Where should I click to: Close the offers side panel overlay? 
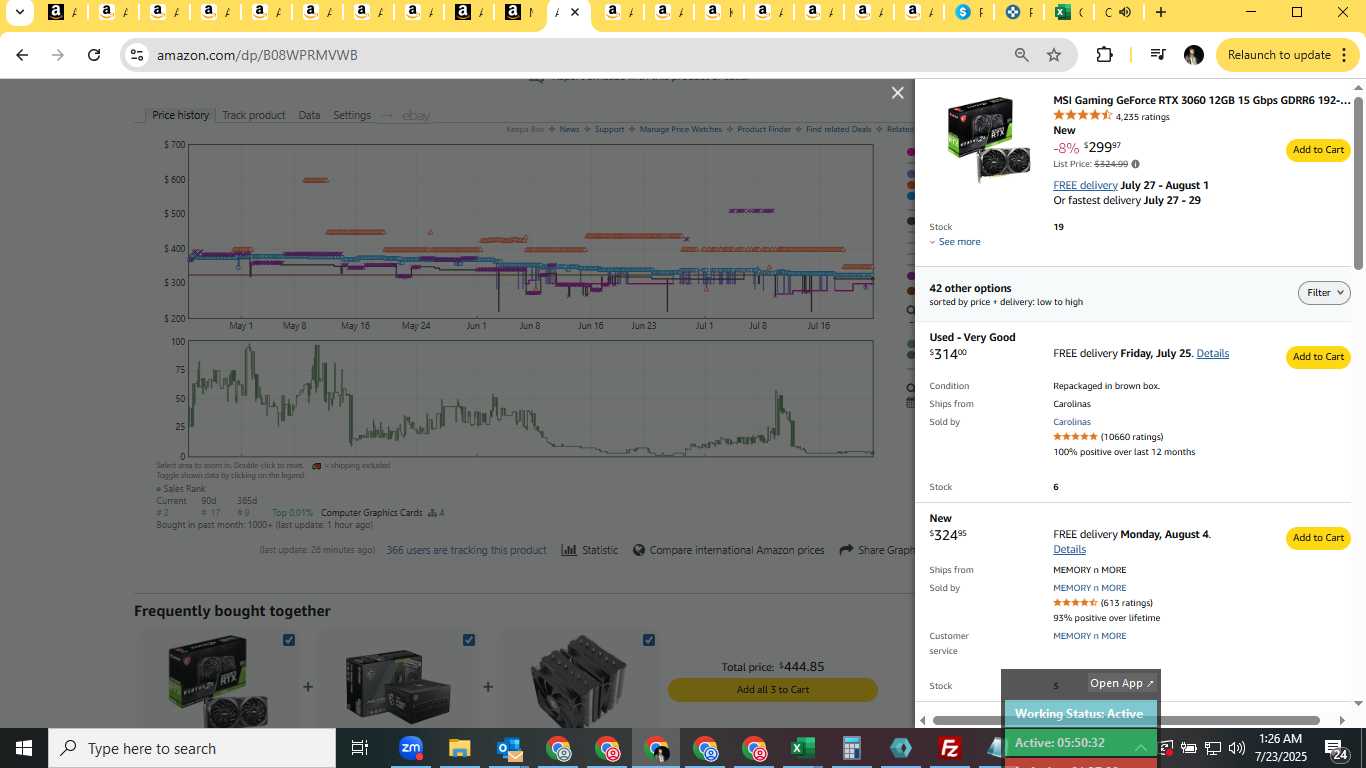click(897, 92)
